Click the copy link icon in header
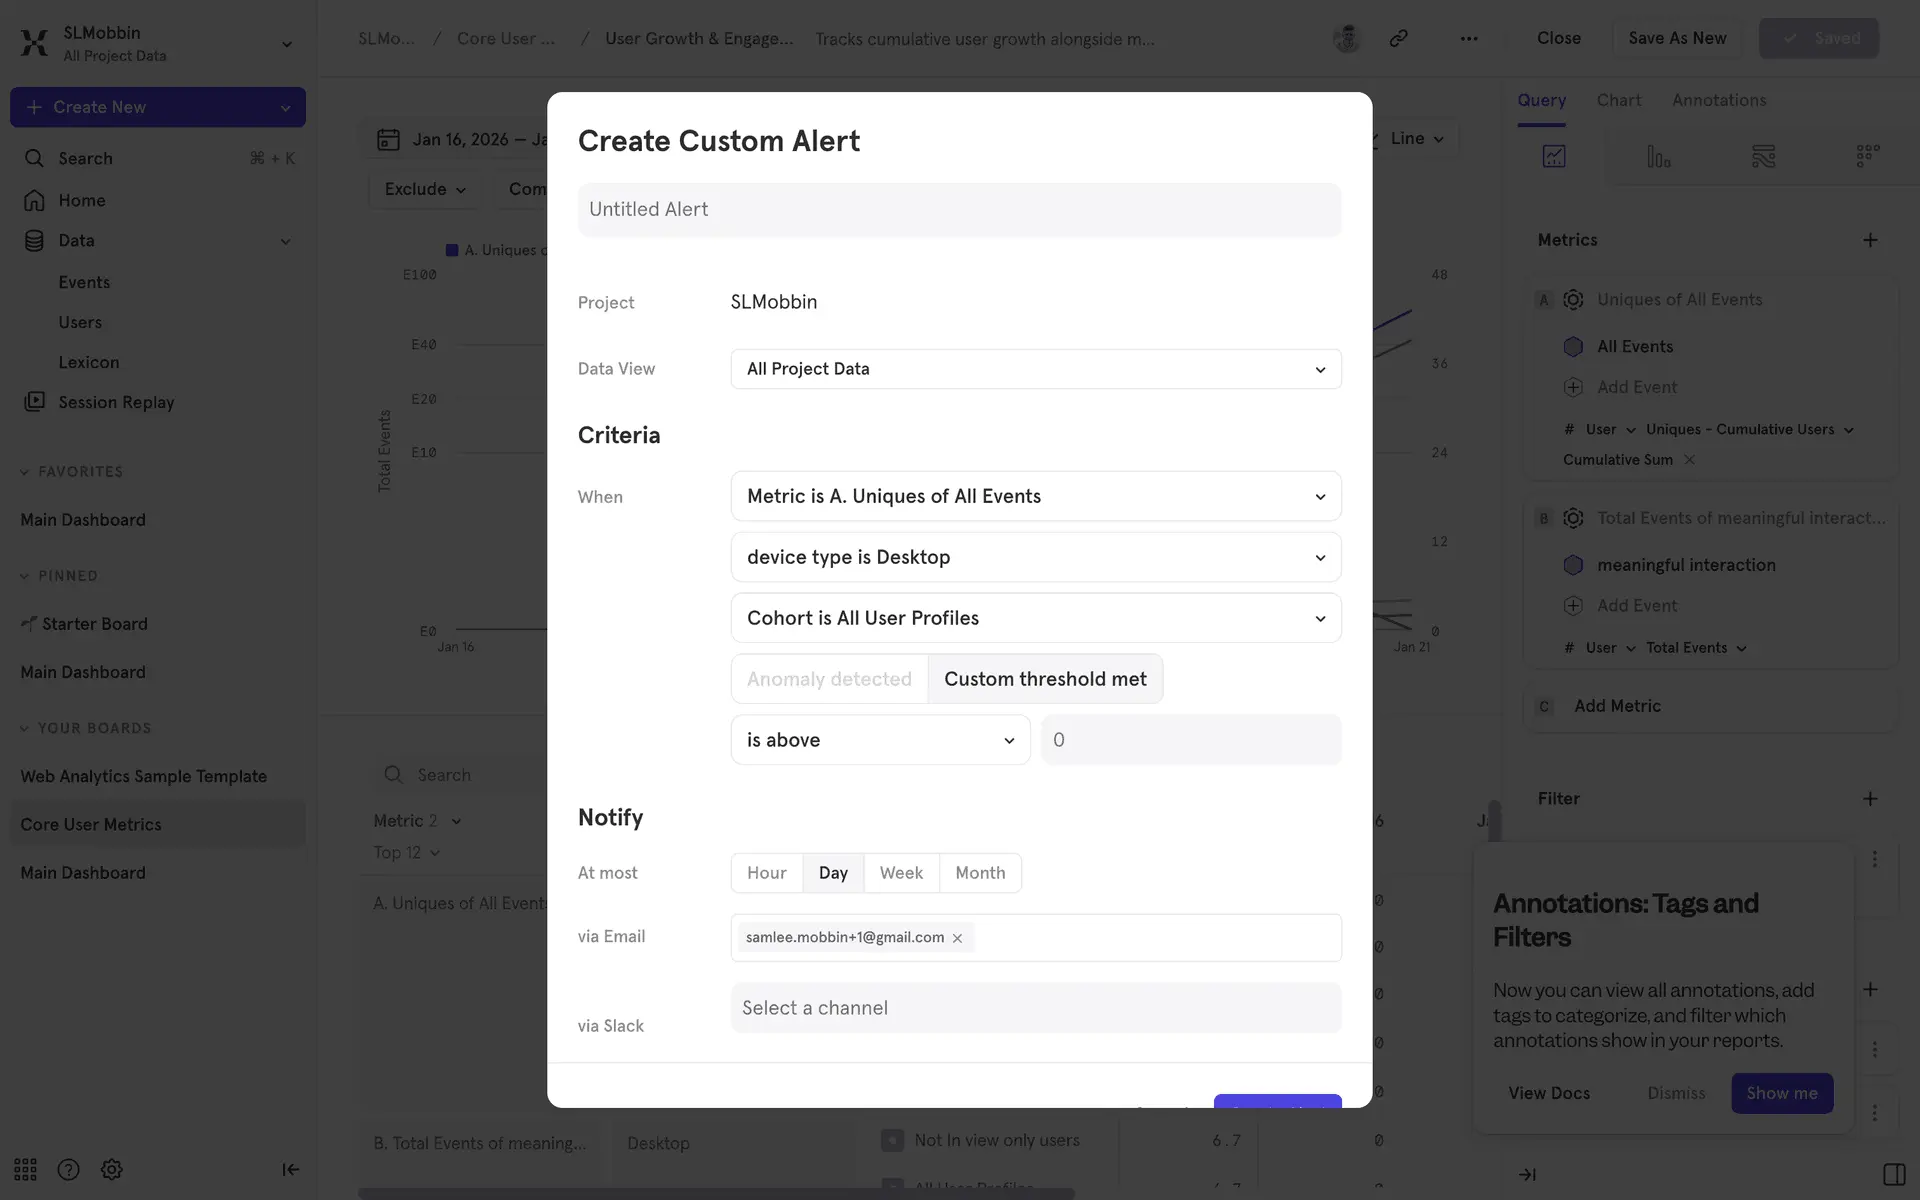The height and width of the screenshot is (1200, 1920). pyautogui.click(x=1398, y=38)
